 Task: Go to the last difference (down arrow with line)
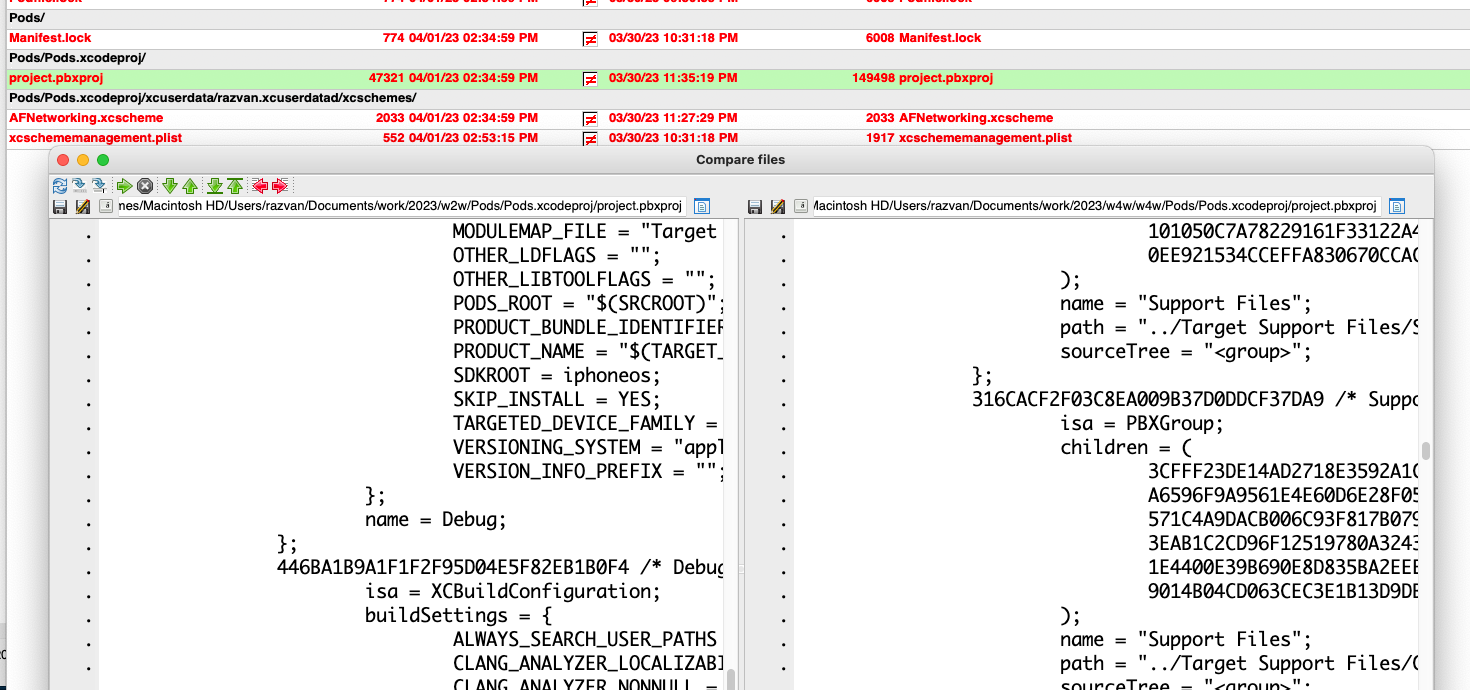pos(212,185)
